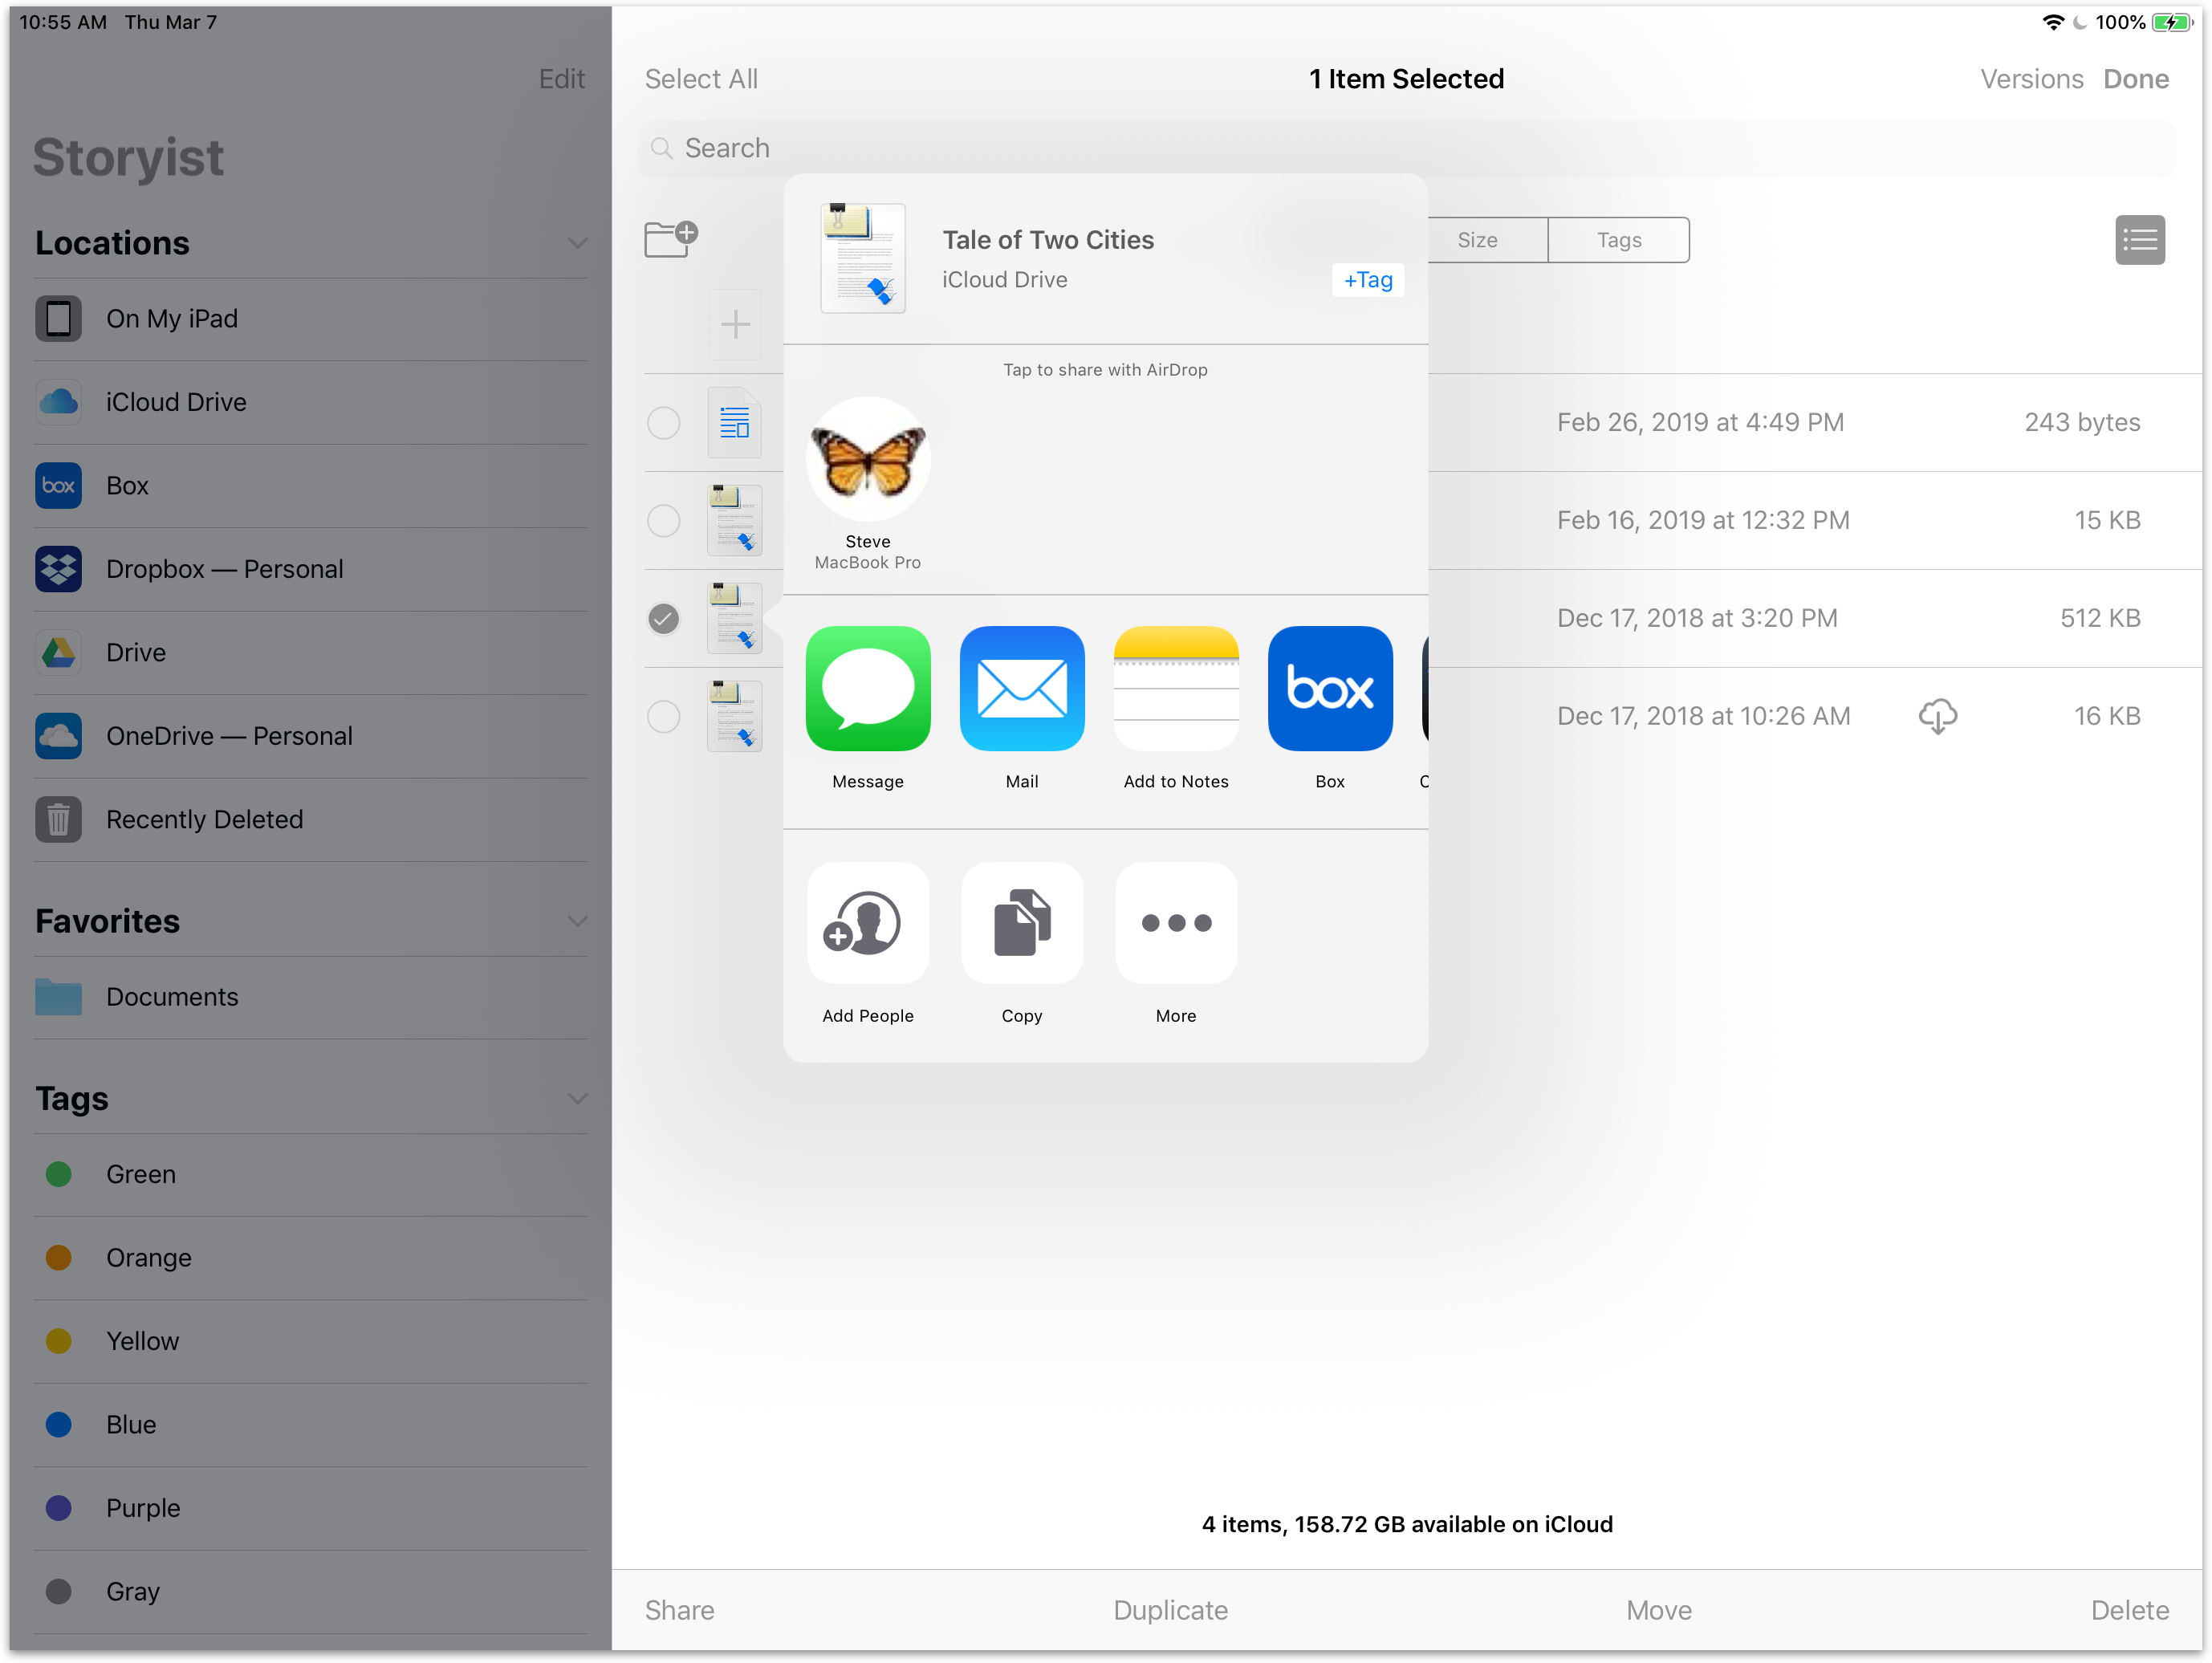Choose the Gray tag

(x=310, y=1592)
